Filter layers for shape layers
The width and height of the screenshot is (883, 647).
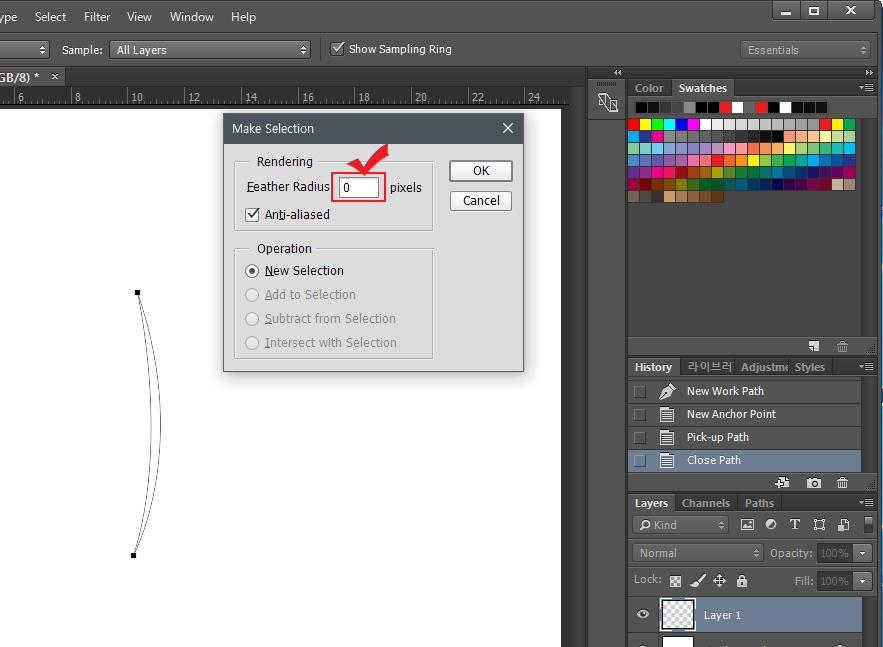tap(819, 525)
